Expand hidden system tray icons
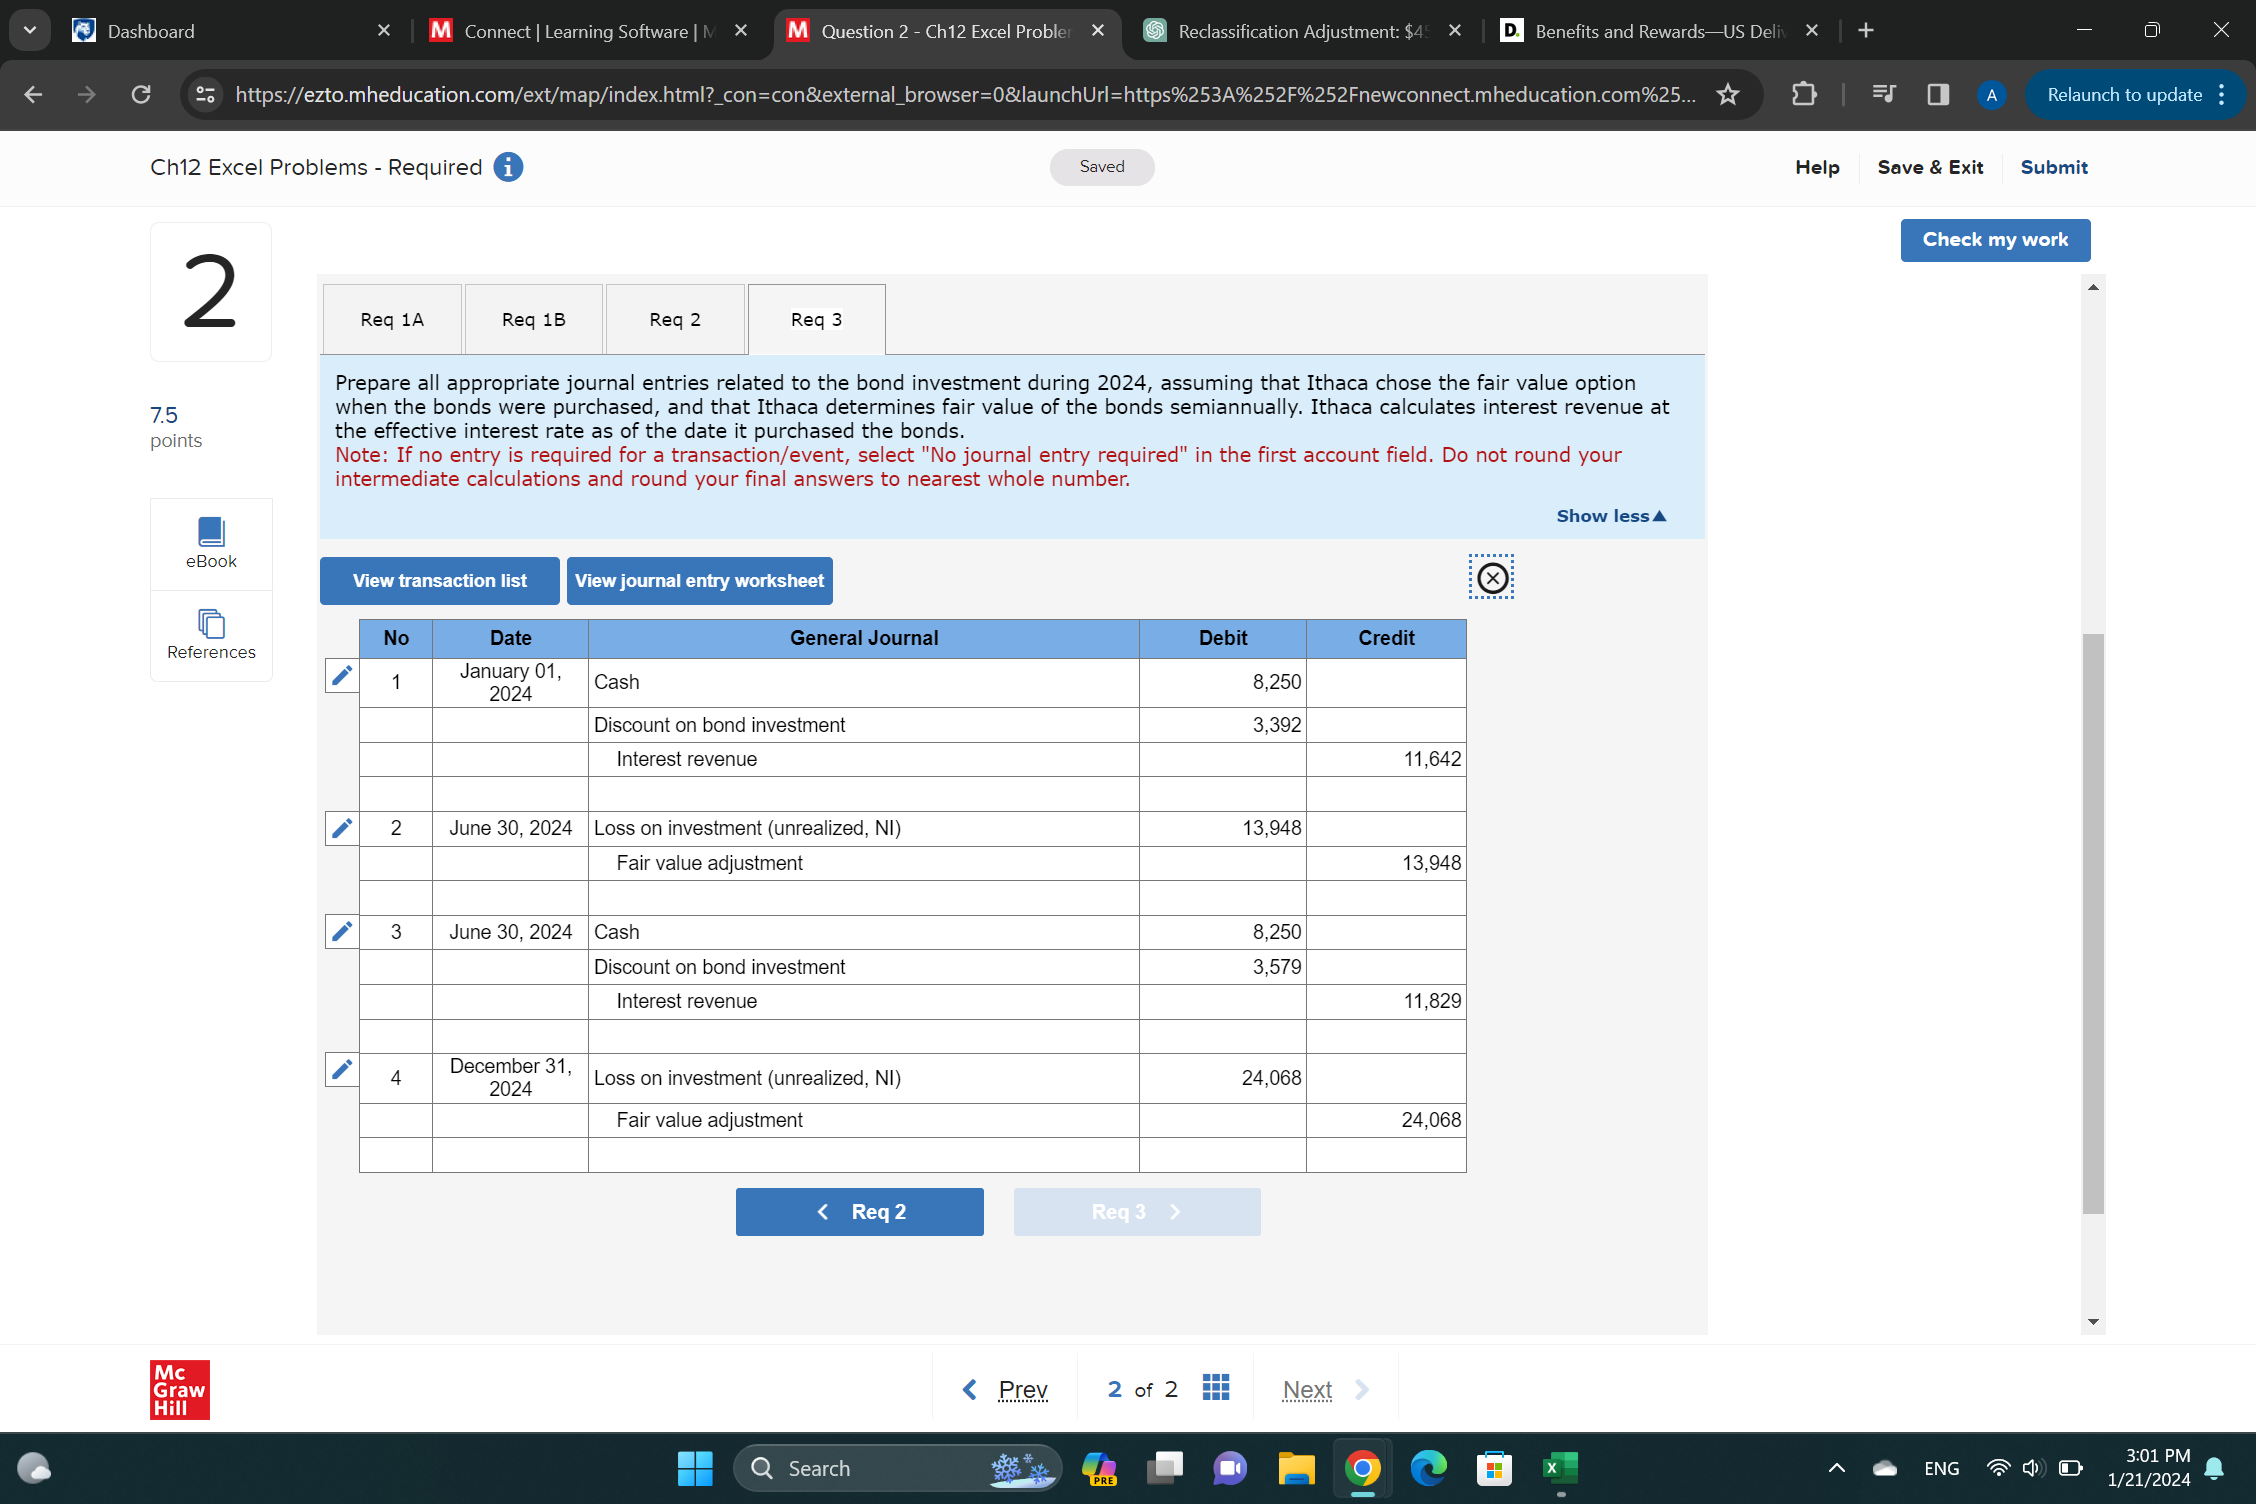Viewport: 2256px width, 1504px height. pyautogui.click(x=1836, y=1468)
